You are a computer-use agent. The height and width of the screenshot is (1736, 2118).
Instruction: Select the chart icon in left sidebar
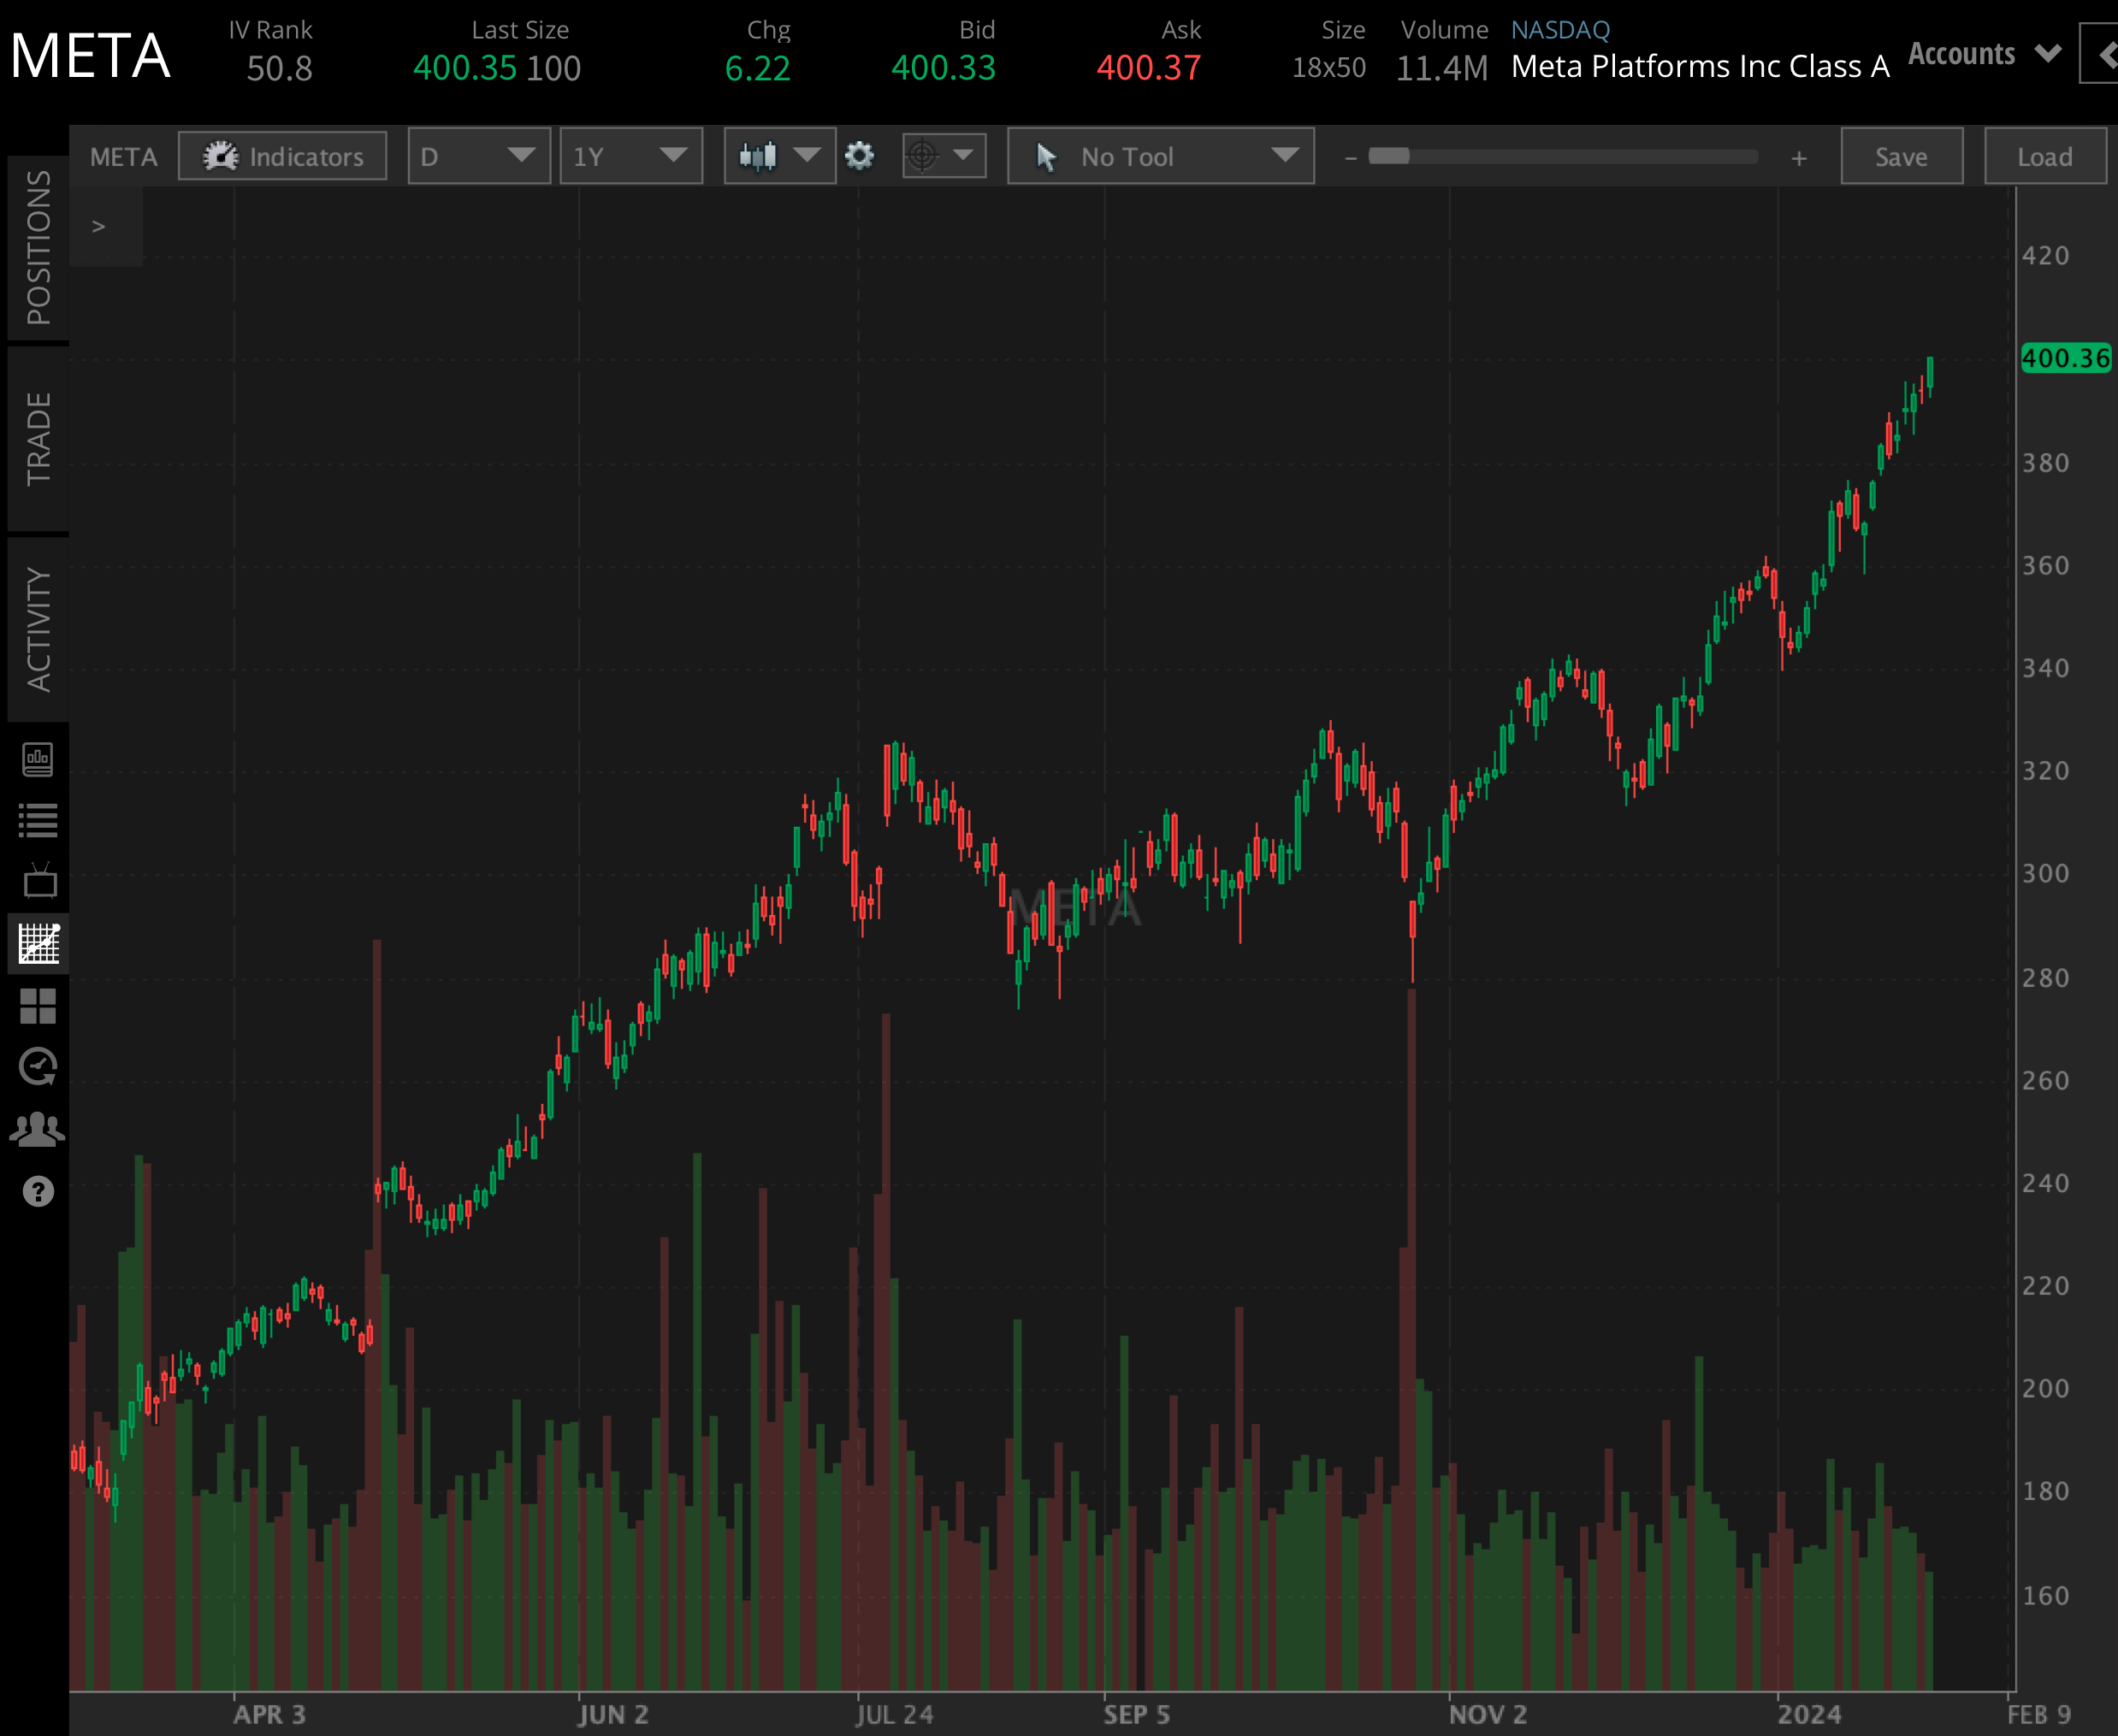[x=38, y=944]
